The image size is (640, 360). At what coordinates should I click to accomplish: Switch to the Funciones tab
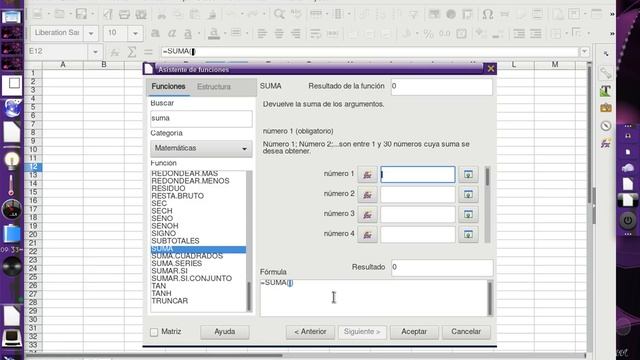(168, 87)
